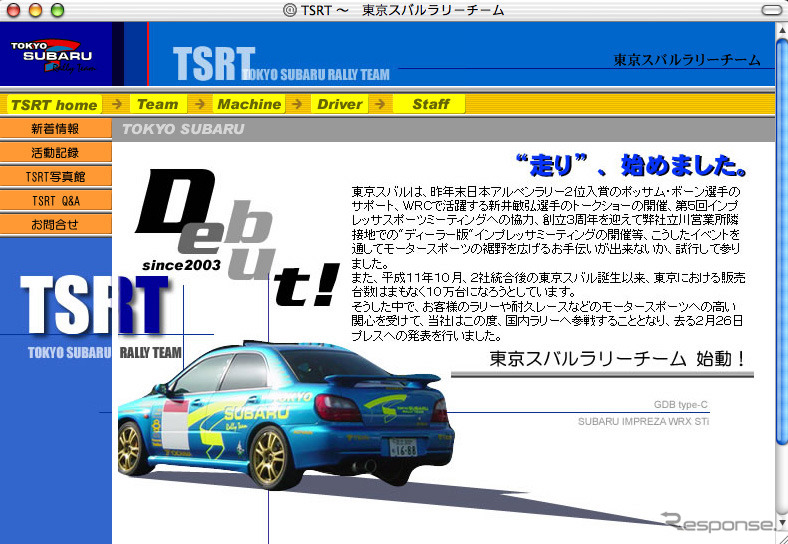Click the "走り"、始めました。 headline
Image resolution: width=788 pixels, height=544 pixels.
pyautogui.click(x=631, y=165)
